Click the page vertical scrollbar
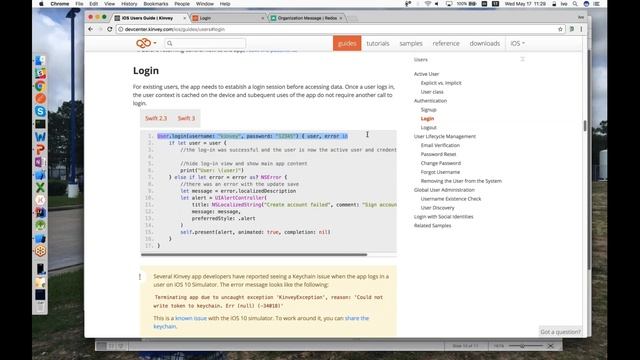The height and width of the screenshot is (360, 640). [584, 126]
